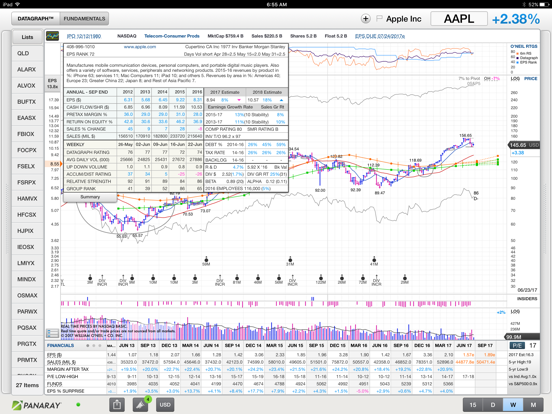Viewport: 552px width, 414px height.
Task: Select EAASX in the symbol list
Action: click(x=27, y=118)
